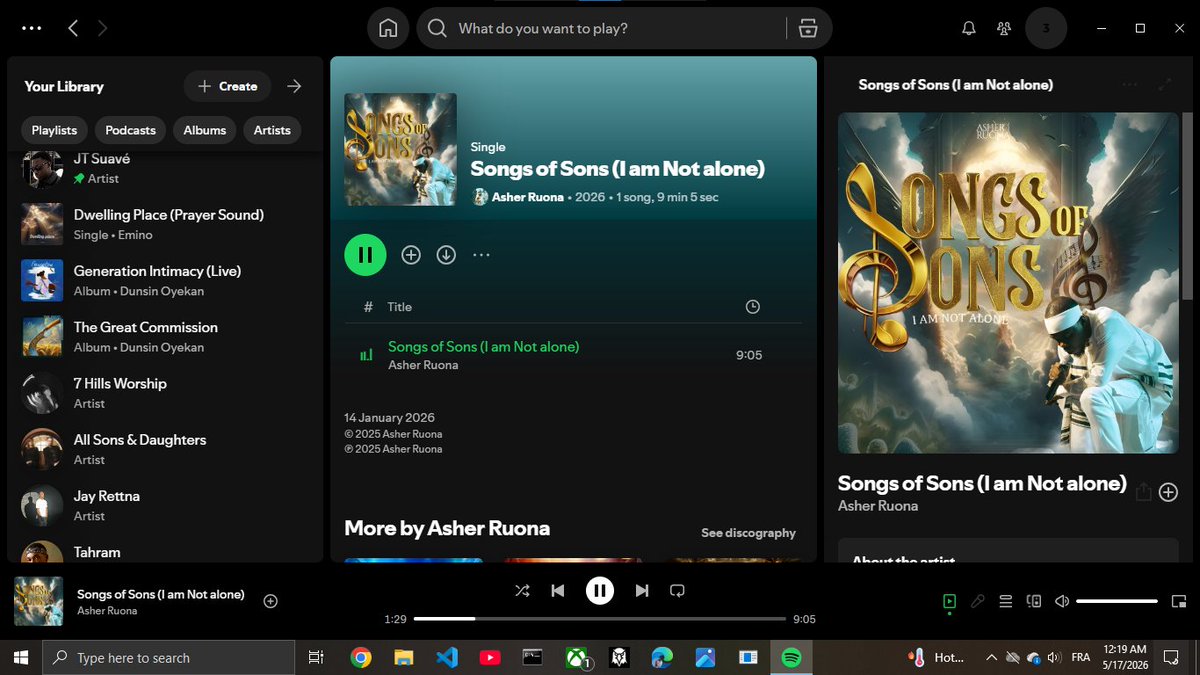Show hidden system tray icons
The width and height of the screenshot is (1200, 675).
point(991,658)
